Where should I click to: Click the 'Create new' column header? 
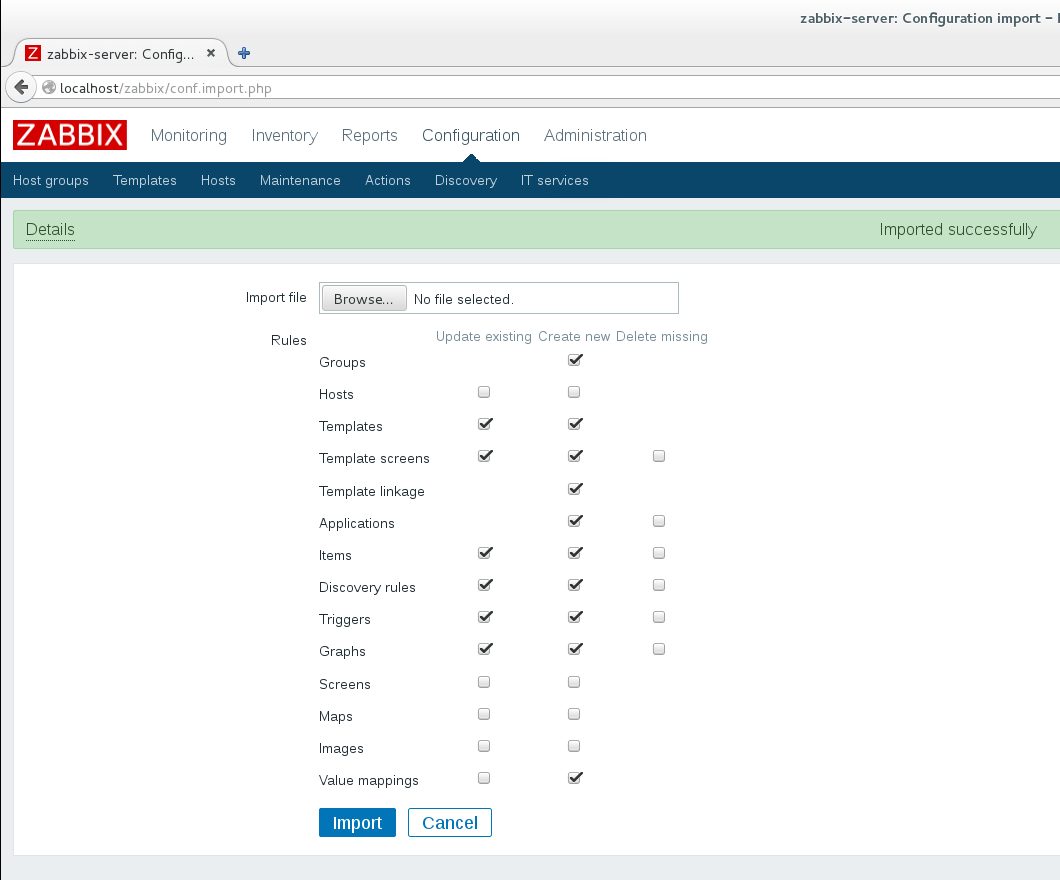[574, 337]
